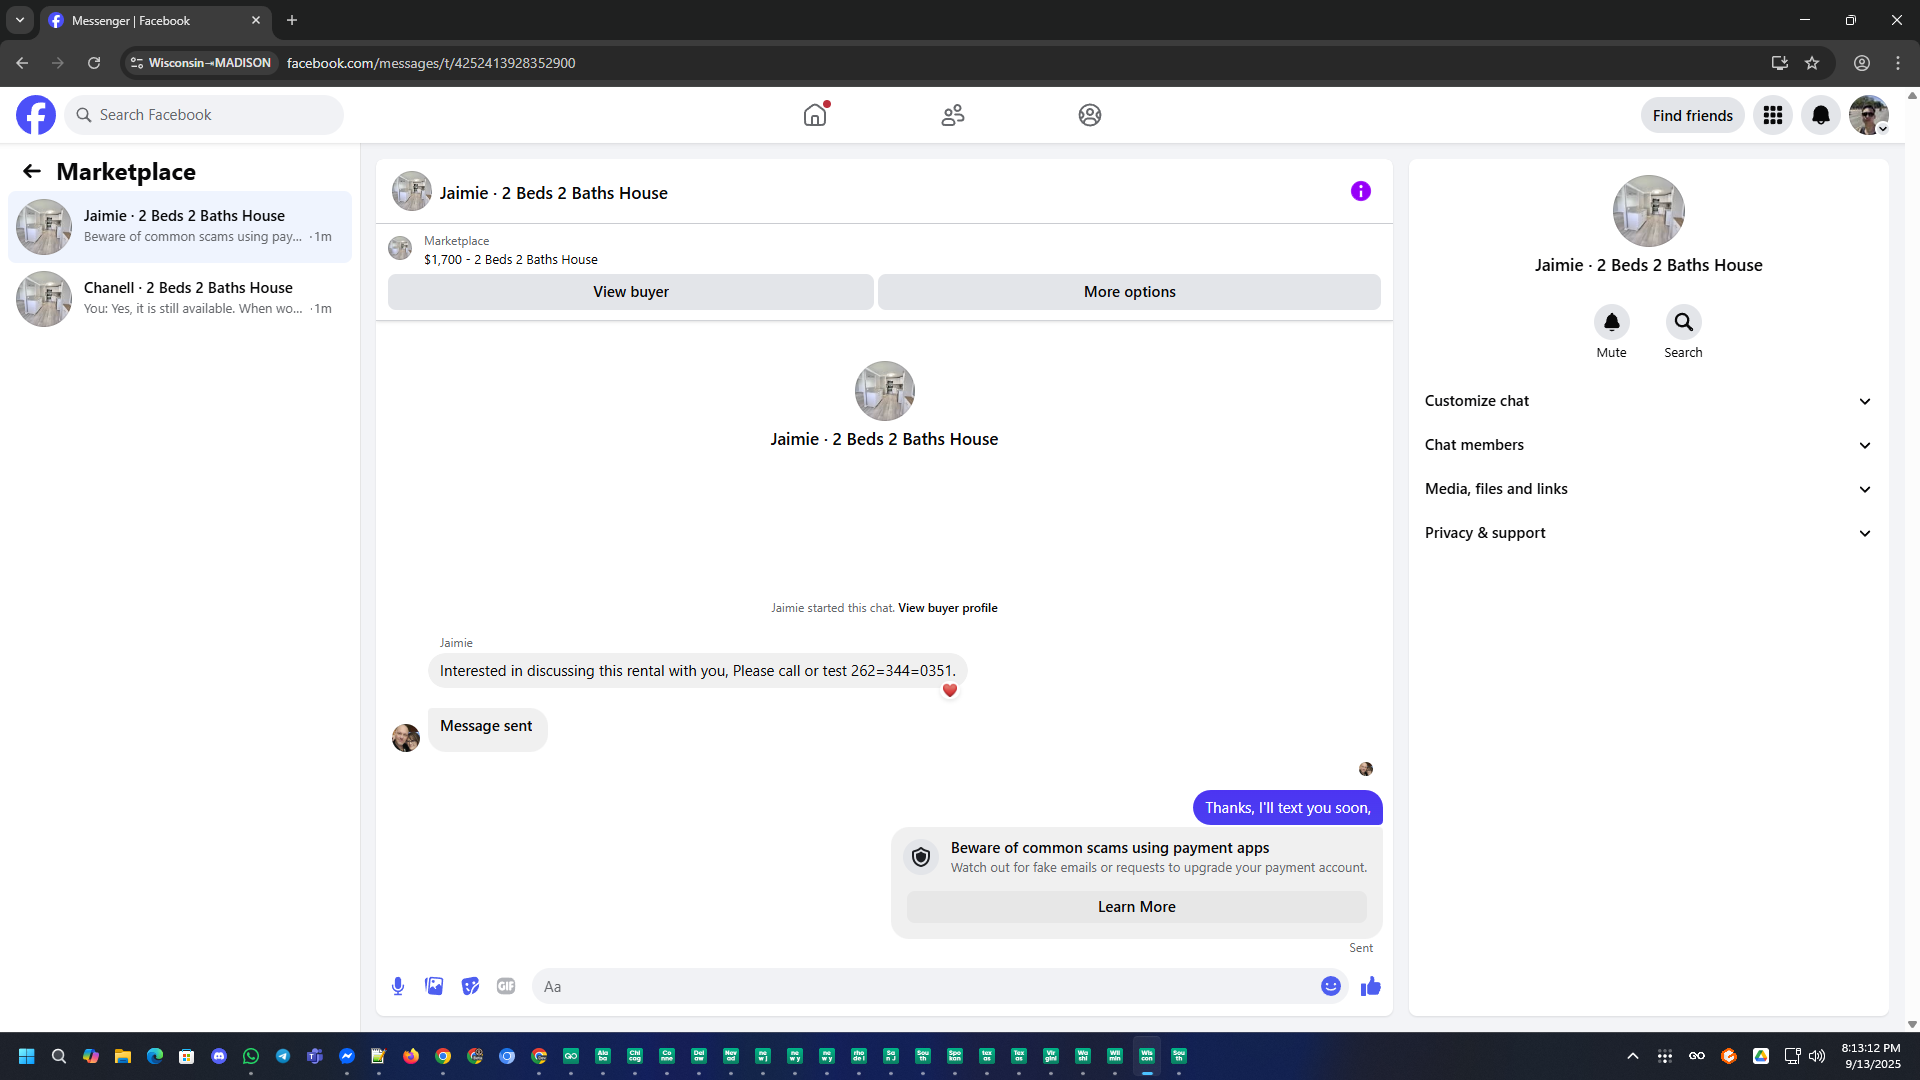
Task: Click the voice clip microphone icon
Action: pos(398,986)
